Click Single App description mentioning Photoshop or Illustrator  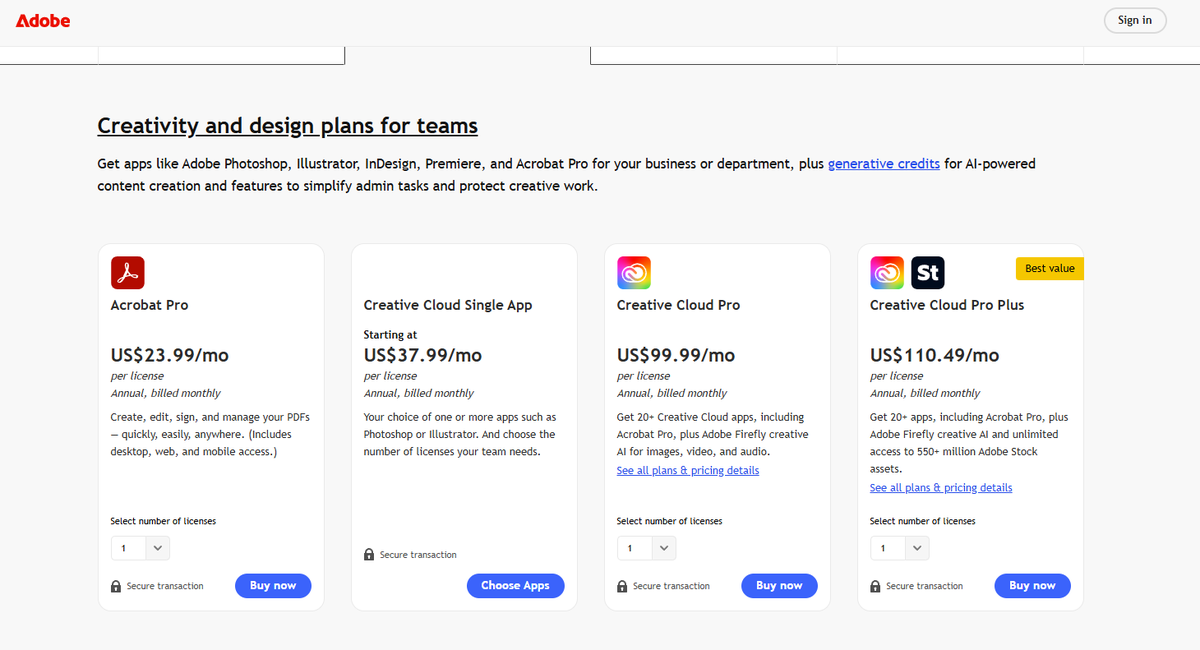460,434
